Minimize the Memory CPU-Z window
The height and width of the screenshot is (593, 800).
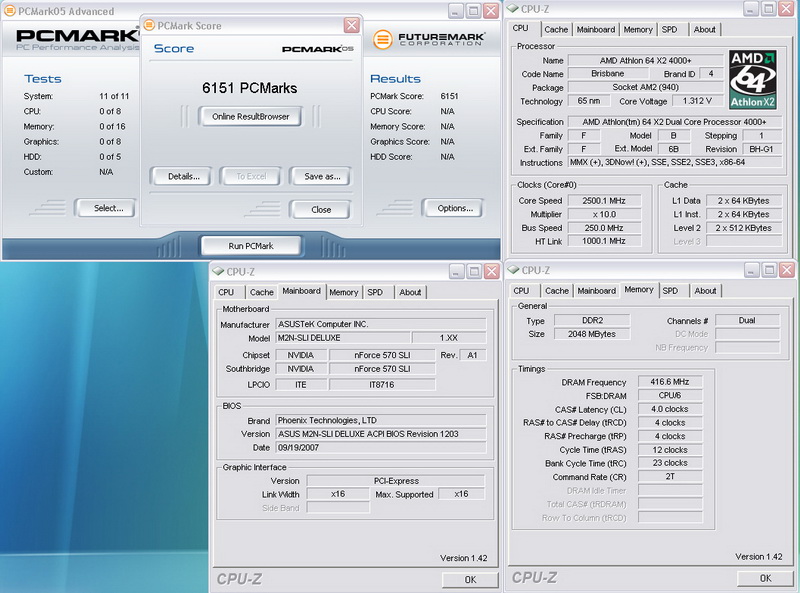(x=751, y=269)
